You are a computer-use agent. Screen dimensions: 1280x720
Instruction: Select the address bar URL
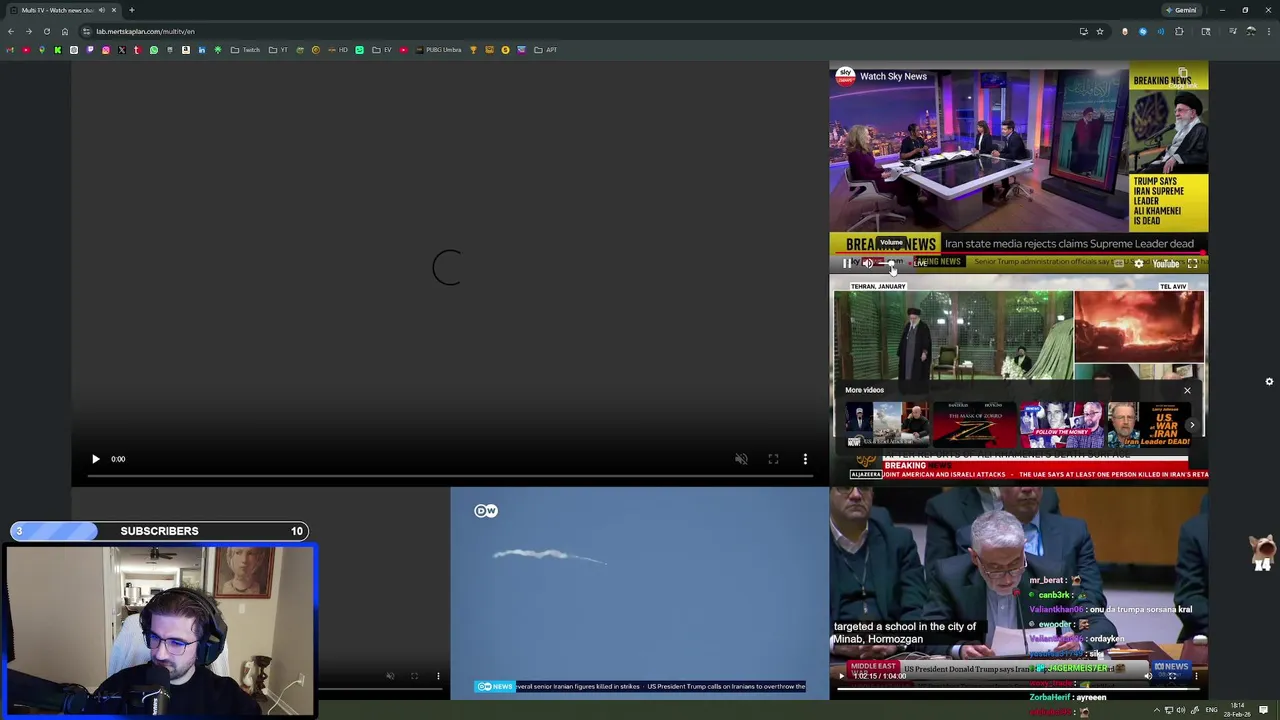tap(145, 31)
